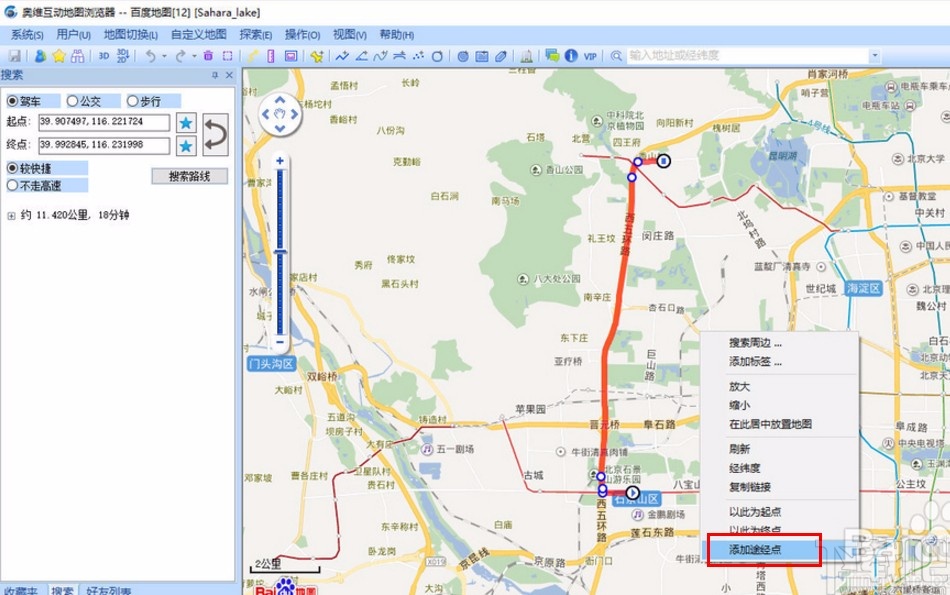
Task: Select the dashed rectangle selection tool
Action: (x=227, y=56)
